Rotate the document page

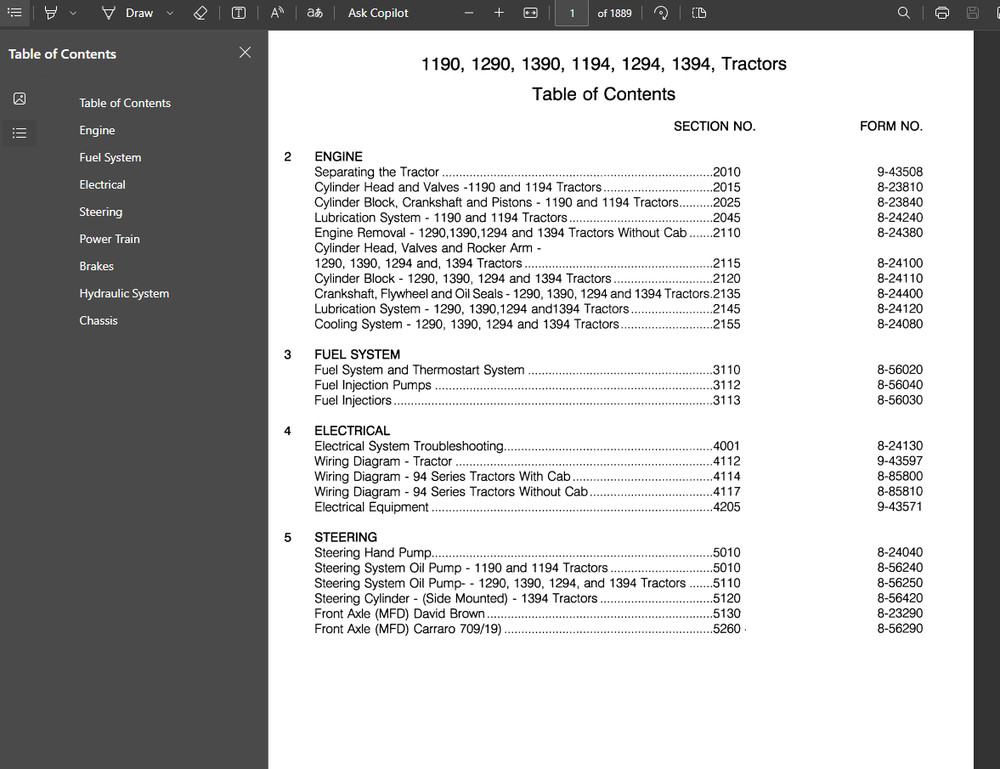coord(661,13)
